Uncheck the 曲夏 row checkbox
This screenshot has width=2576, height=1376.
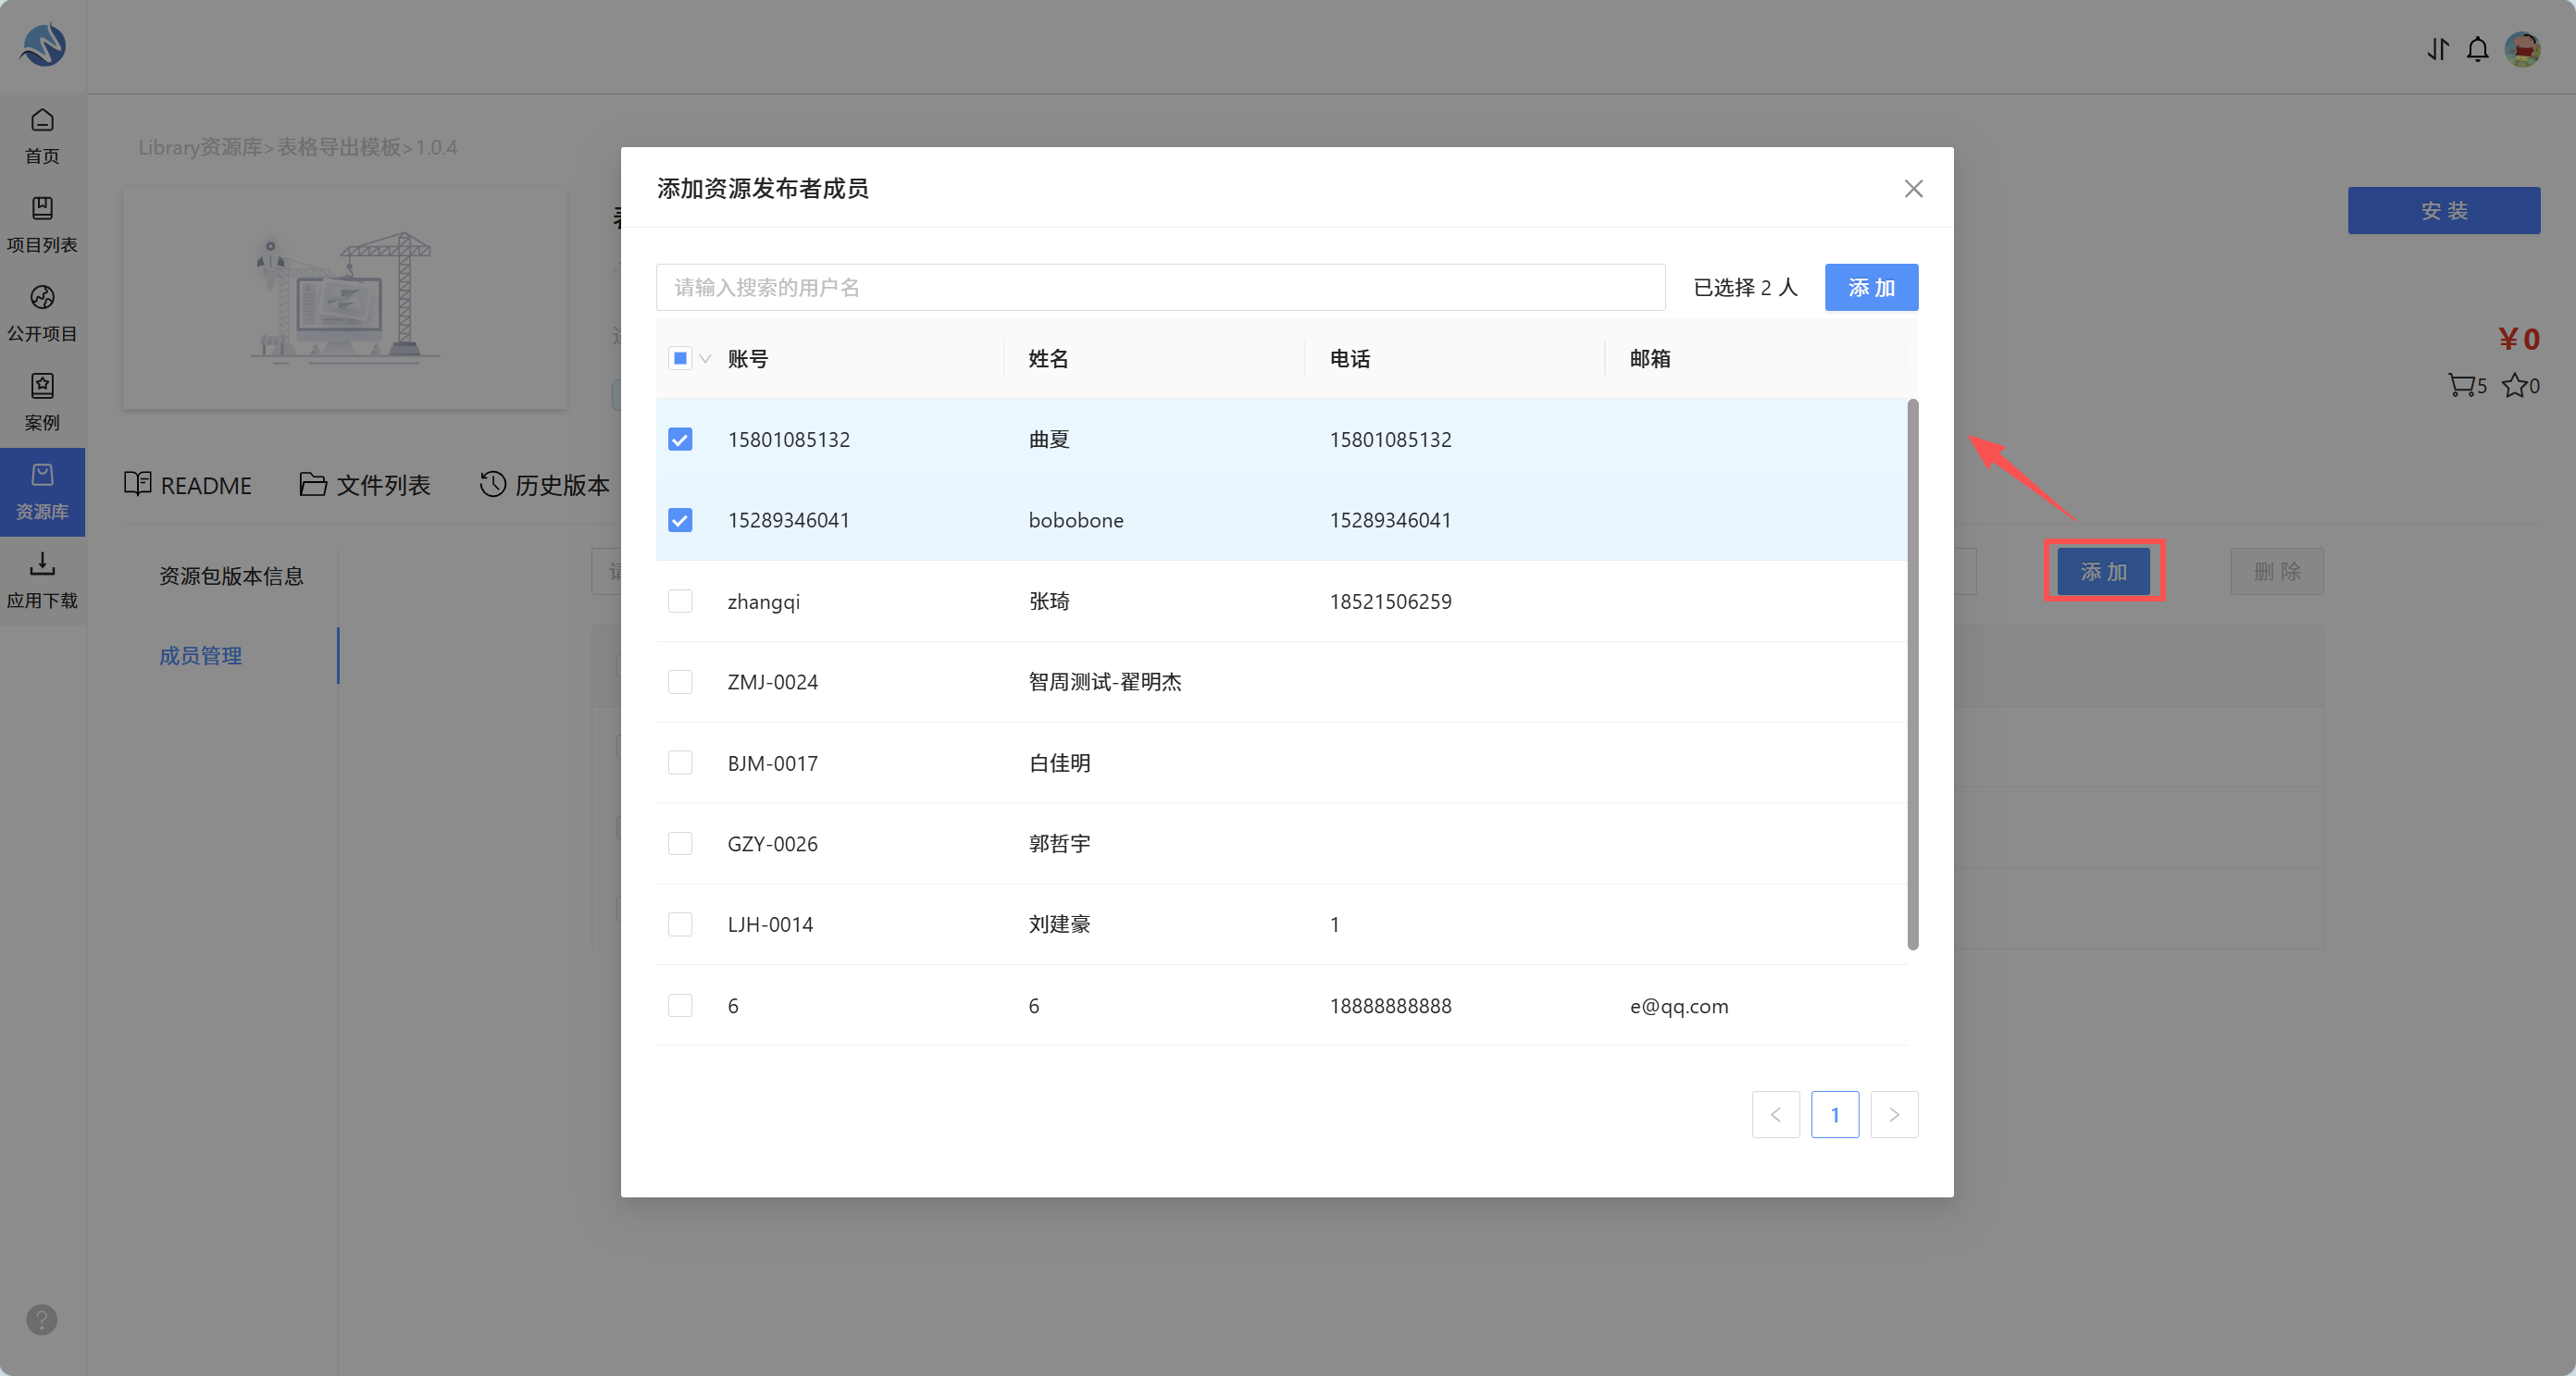[x=680, y=439]
